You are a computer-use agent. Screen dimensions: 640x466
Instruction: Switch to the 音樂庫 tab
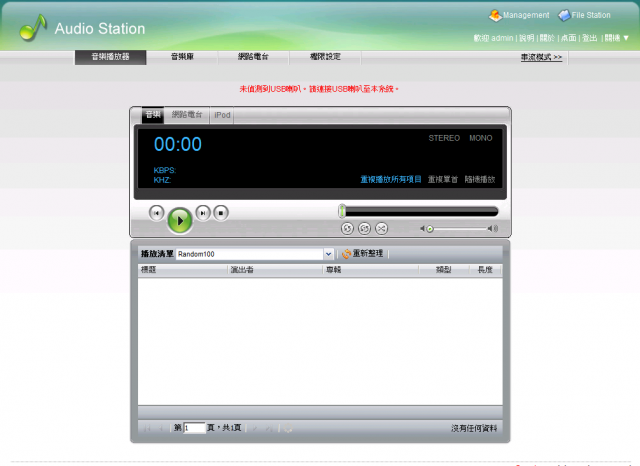pyautogui.click(x=182, y=57)
